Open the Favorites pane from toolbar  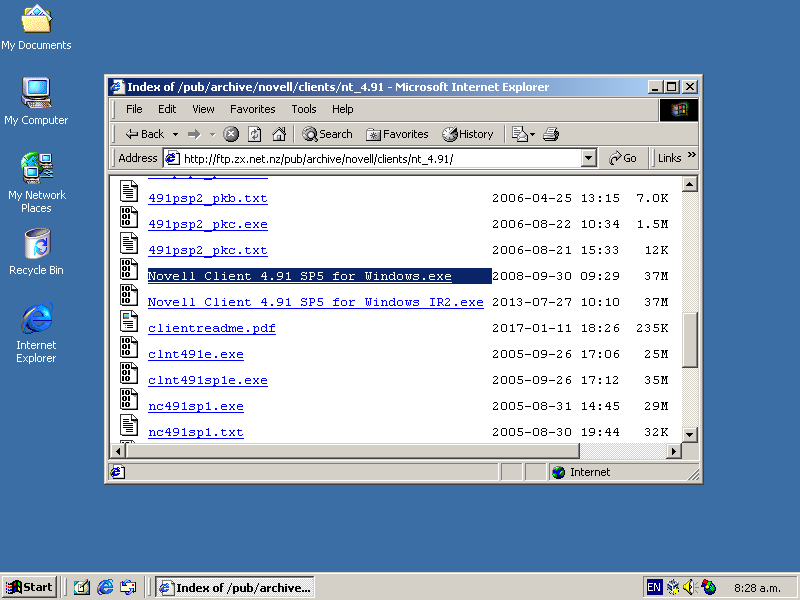(x=397, y=134)
